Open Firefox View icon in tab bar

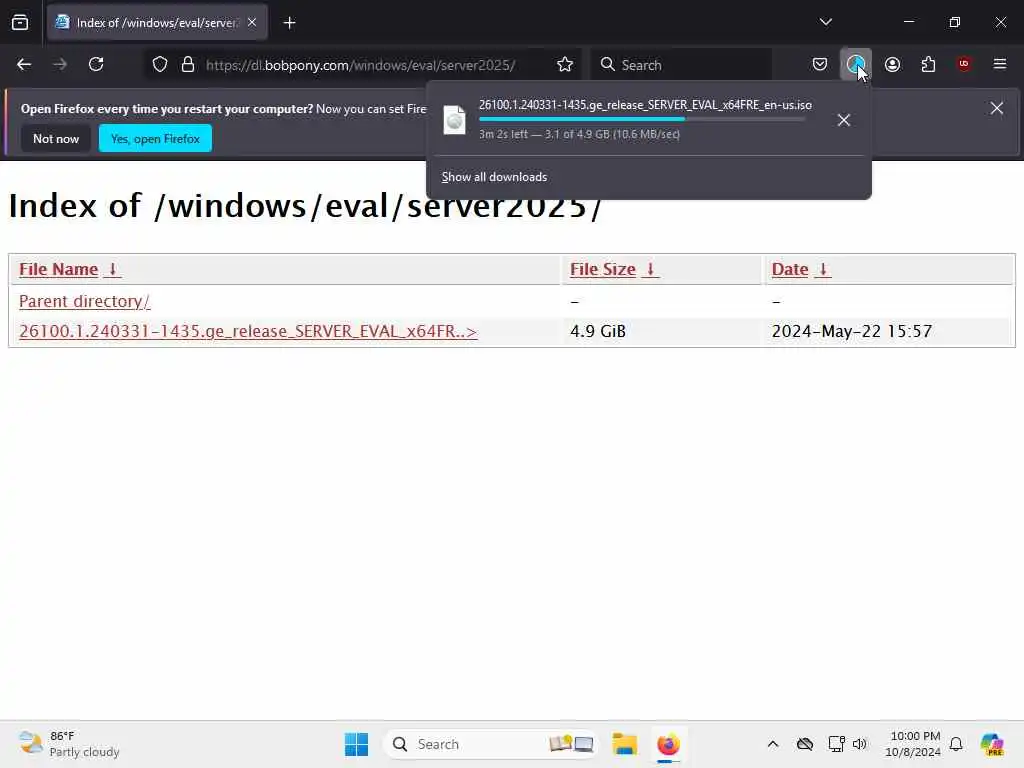(x=20, y=22)
